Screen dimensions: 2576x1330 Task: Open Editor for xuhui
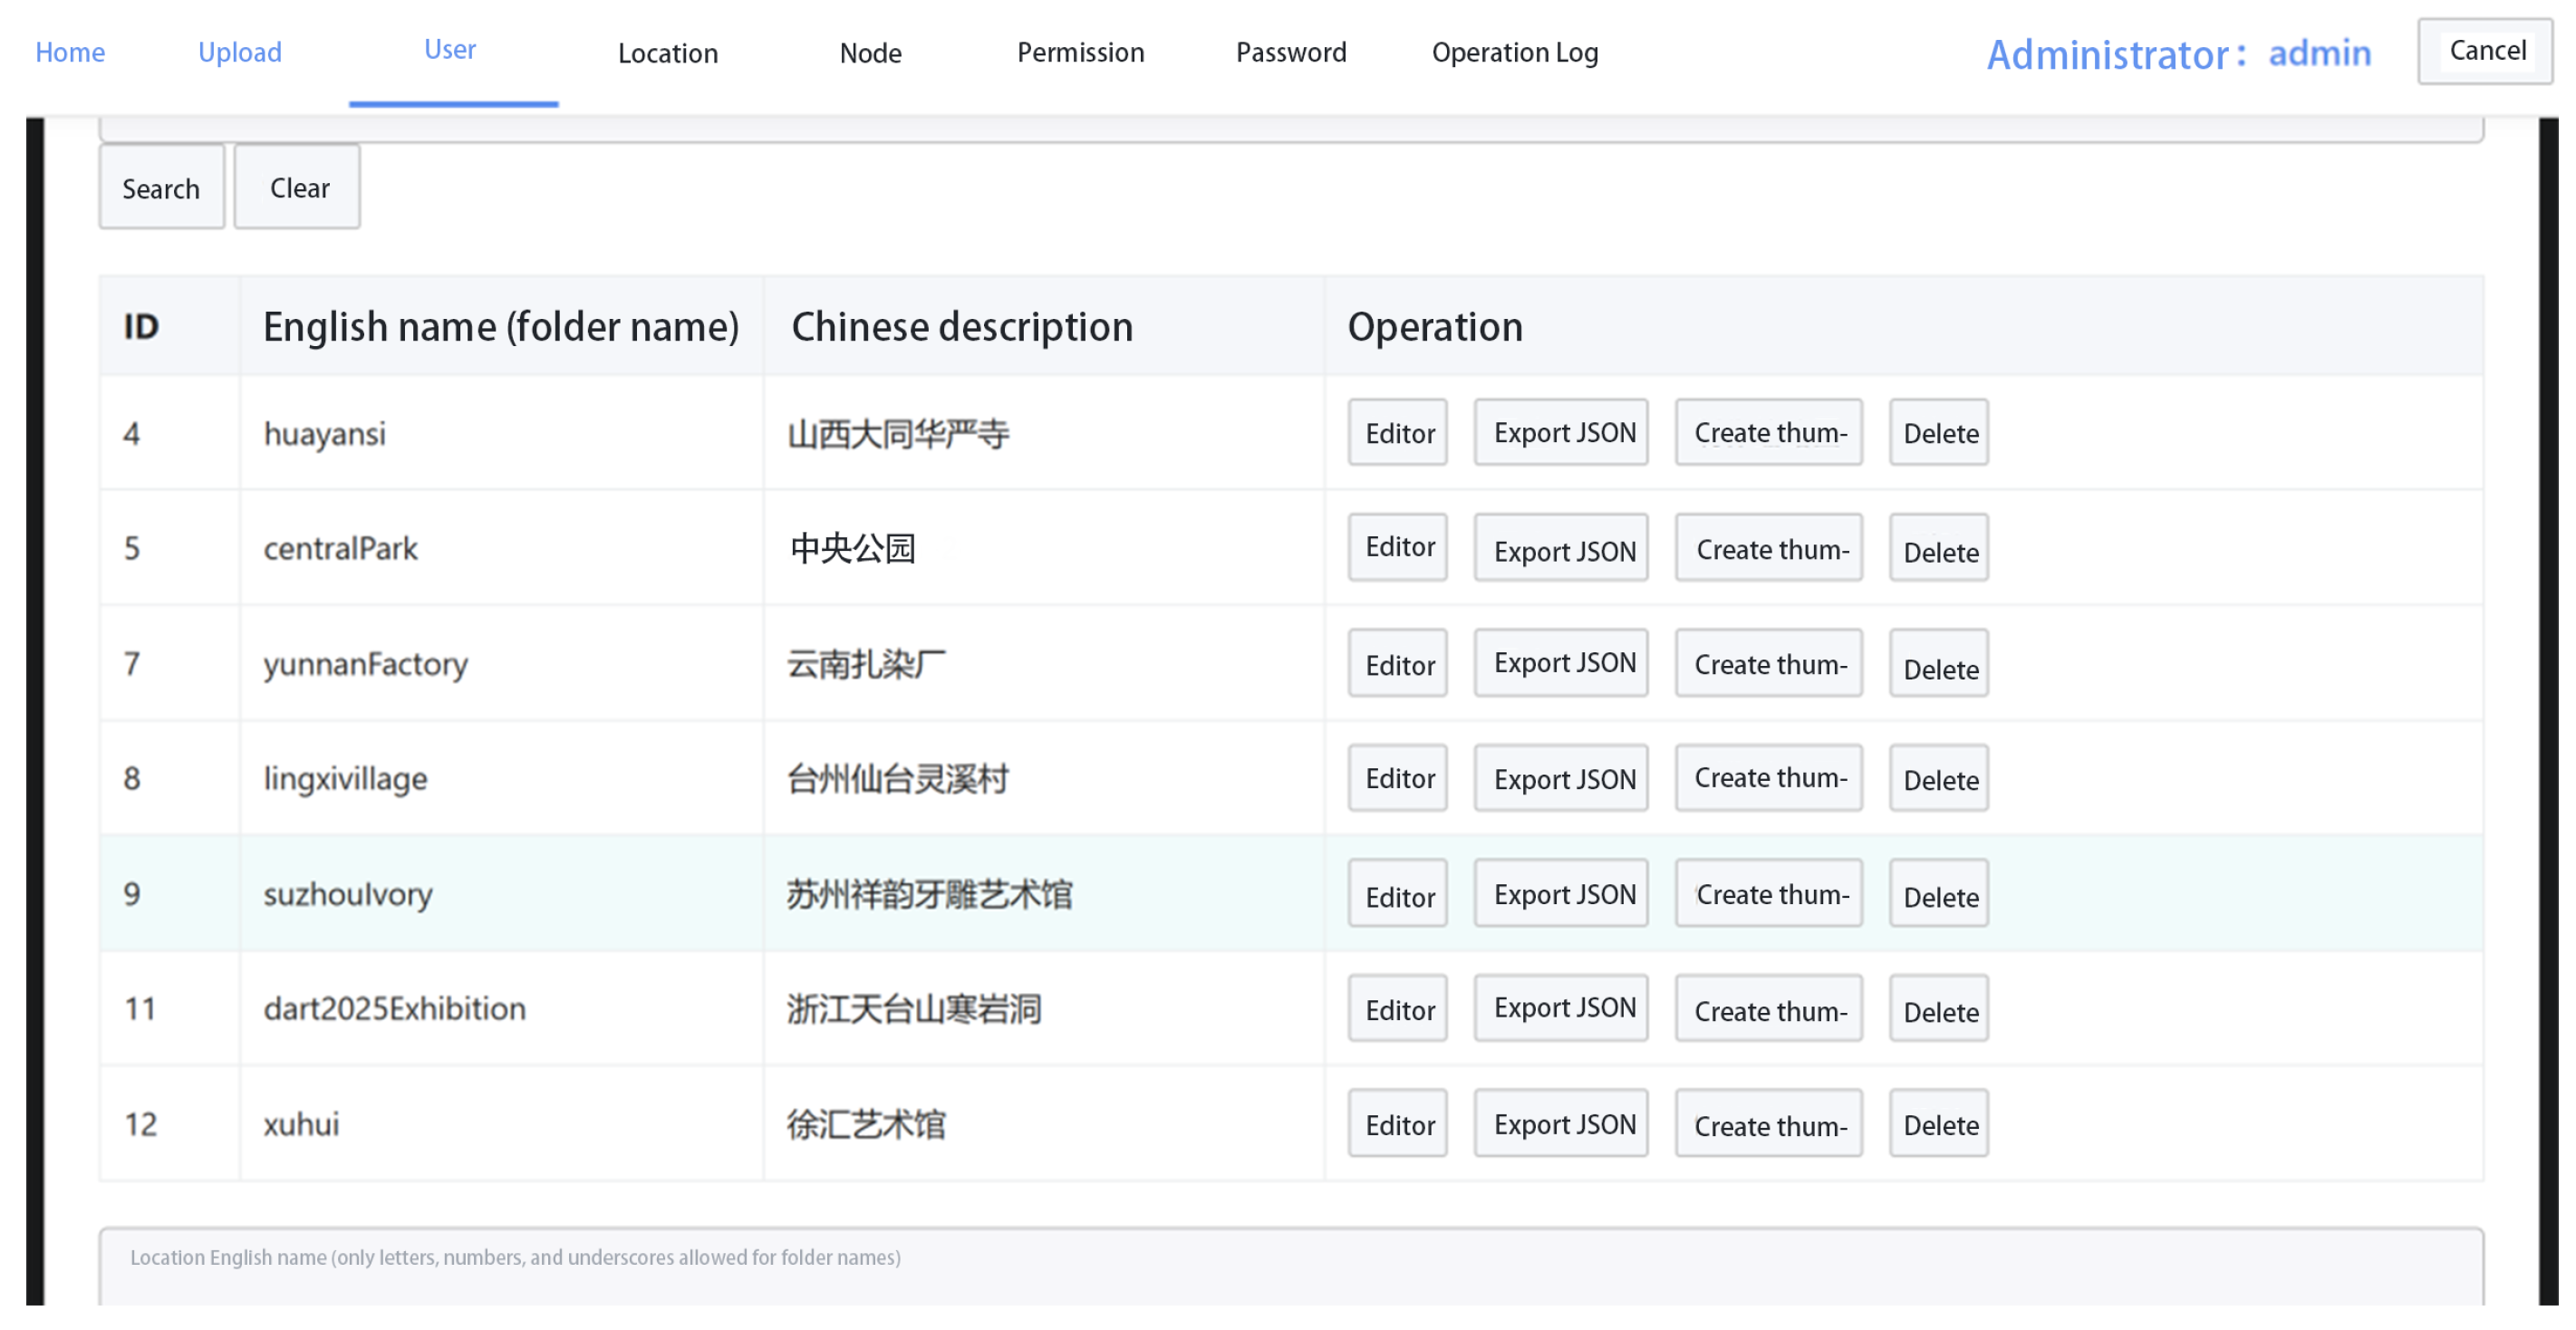1398,1124
